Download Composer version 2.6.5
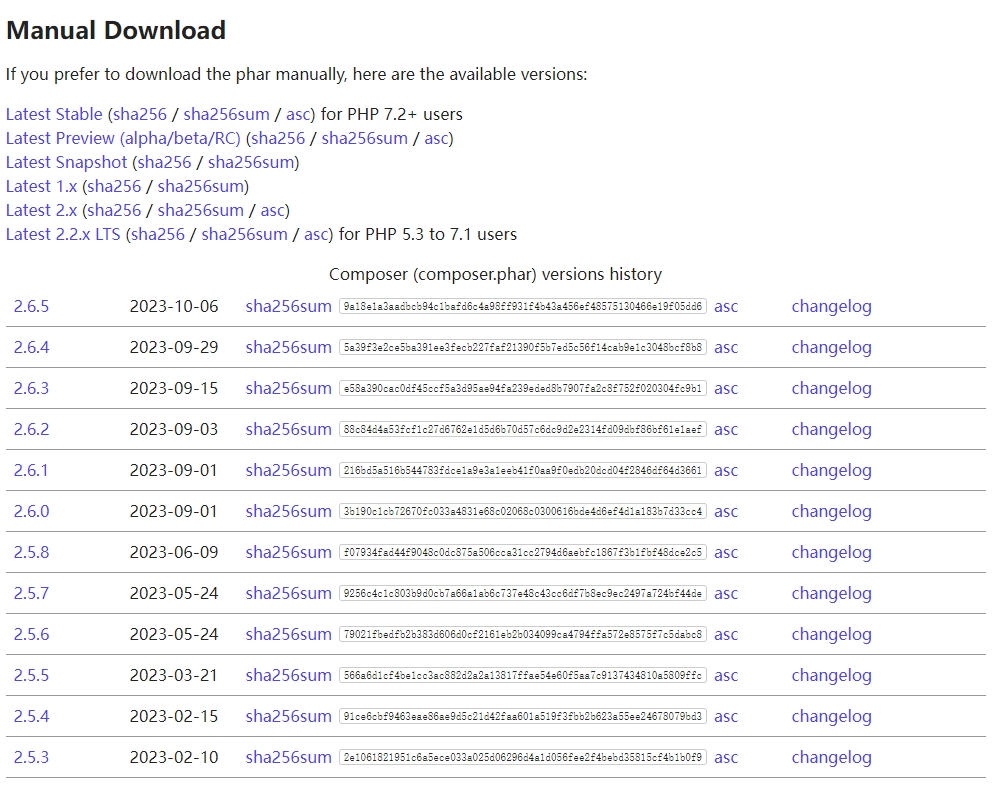 click(x=31, y=306)
